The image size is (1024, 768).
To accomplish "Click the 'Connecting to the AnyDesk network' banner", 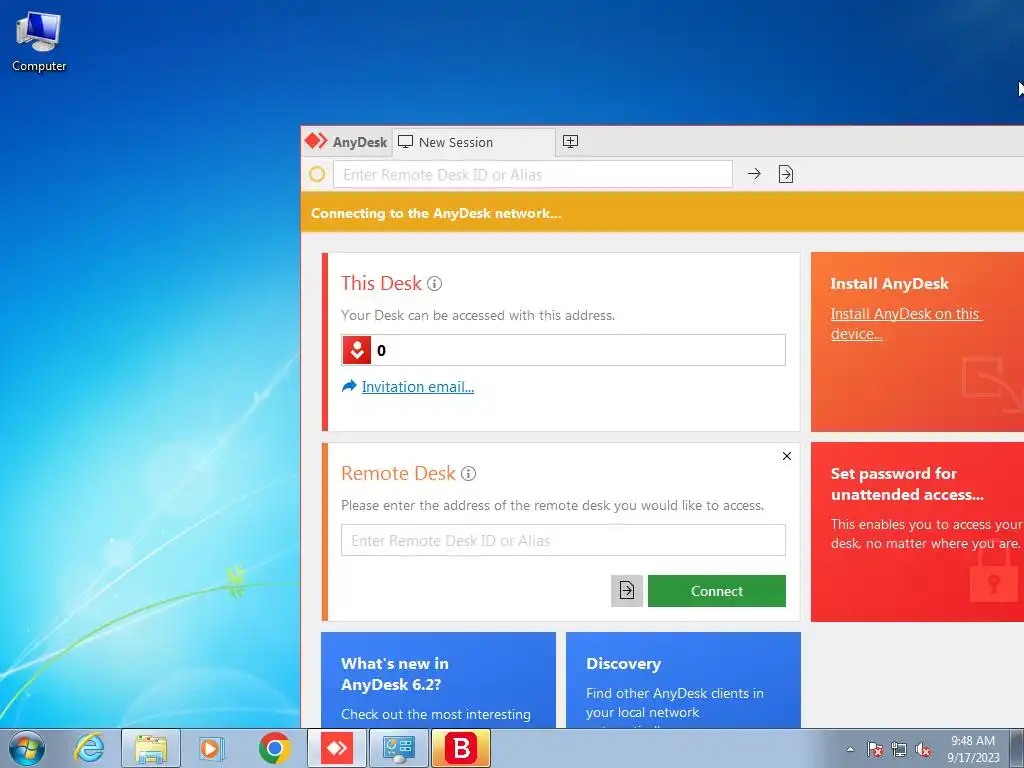I will (x=662, y=213).
